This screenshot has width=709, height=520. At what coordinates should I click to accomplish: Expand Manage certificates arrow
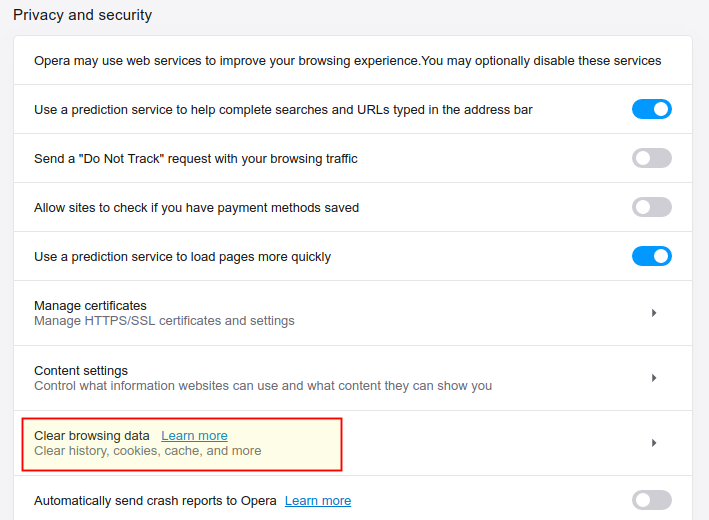pos(654,313)
